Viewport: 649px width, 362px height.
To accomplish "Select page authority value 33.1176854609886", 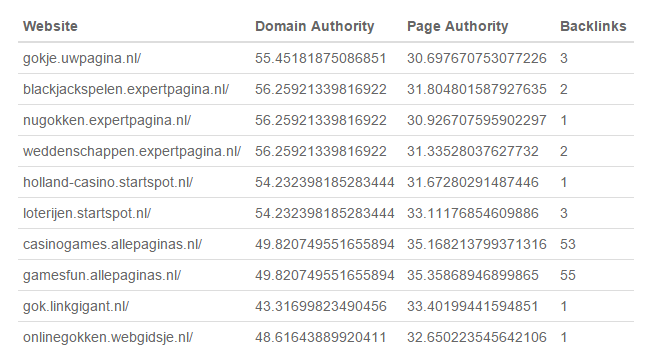I will [473, 213].
